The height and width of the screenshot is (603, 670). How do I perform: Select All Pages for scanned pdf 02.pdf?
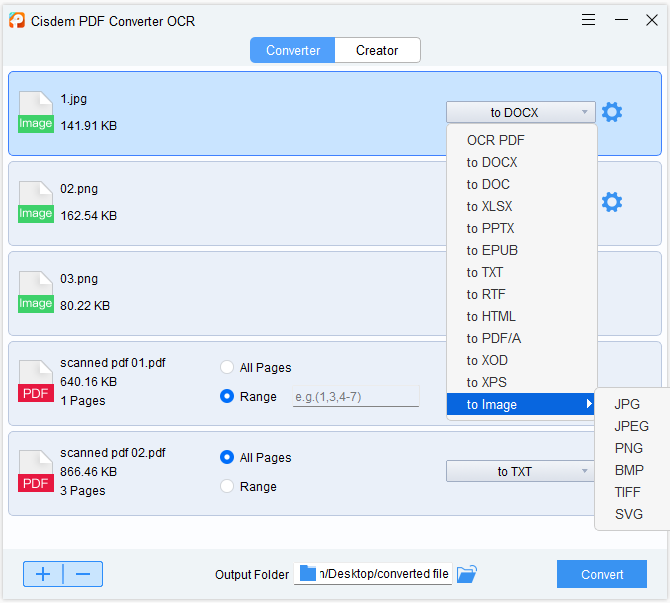tap(227, 457)
